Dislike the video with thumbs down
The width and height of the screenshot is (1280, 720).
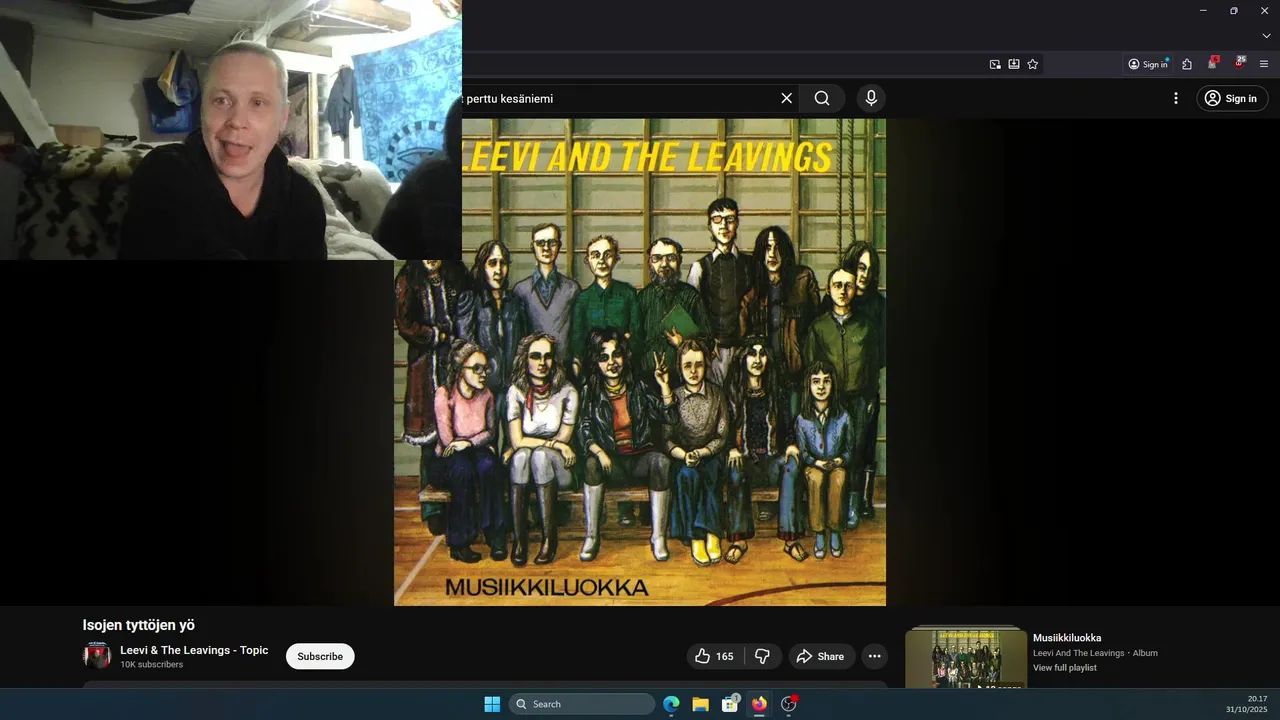click(762, 656)
